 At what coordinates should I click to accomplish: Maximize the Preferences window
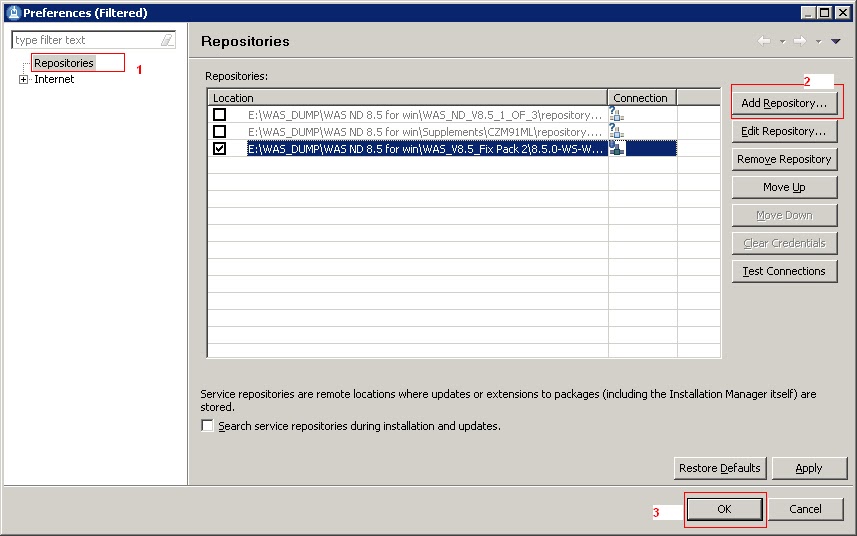point(825,12)
